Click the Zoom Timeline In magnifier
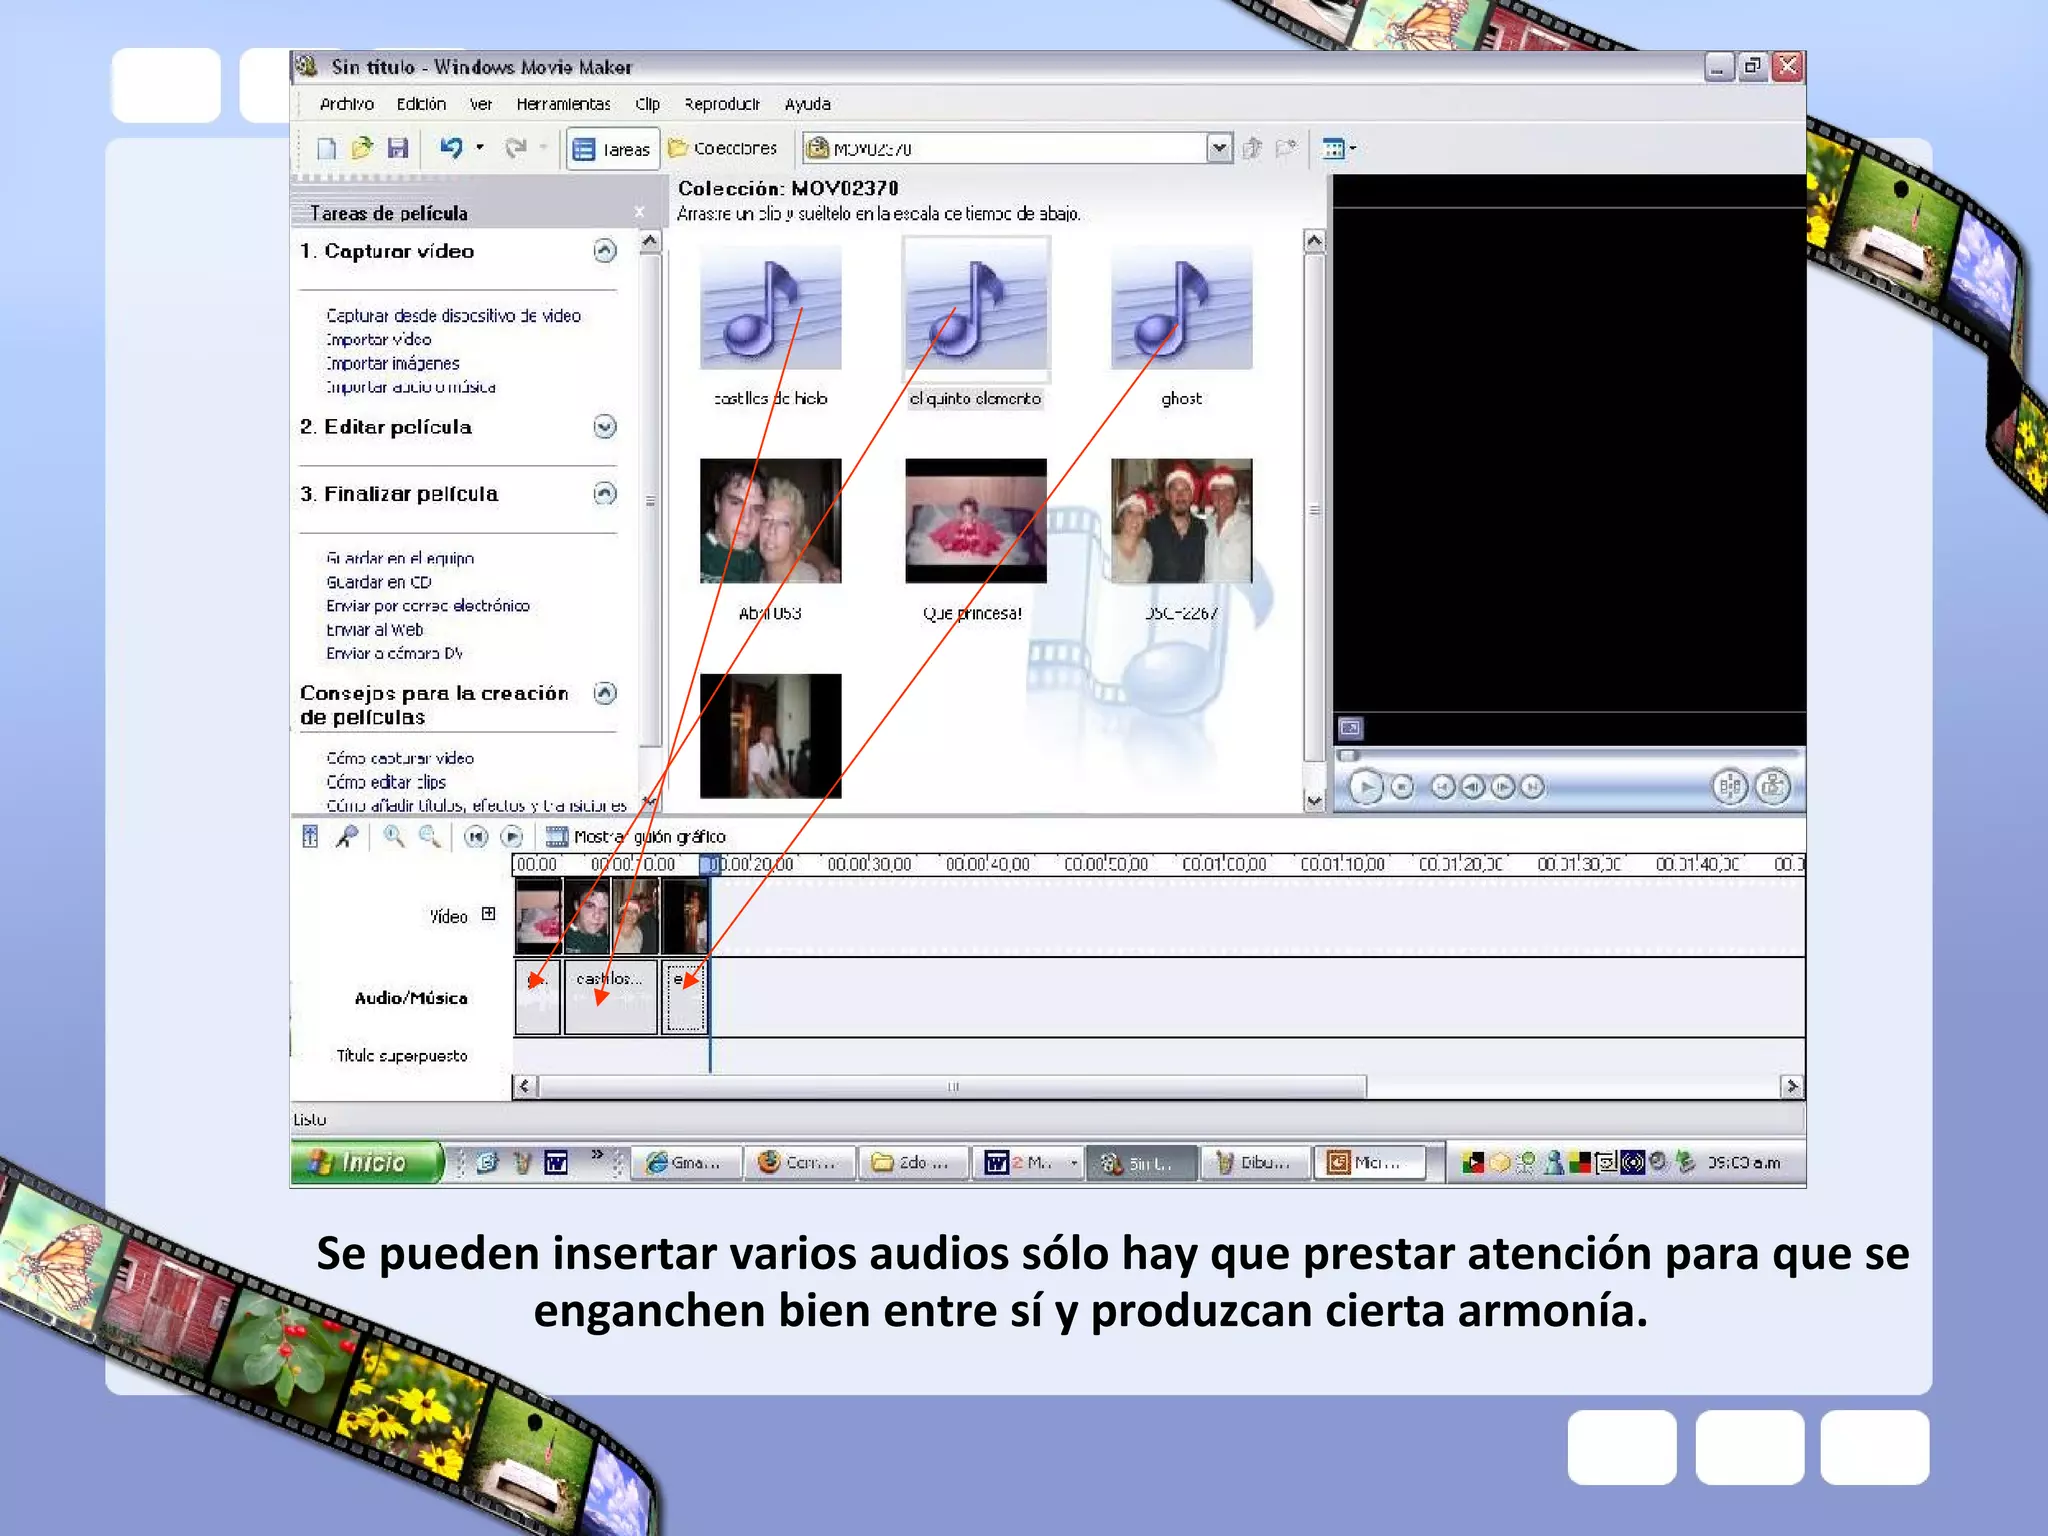The image size is (2048, 1536). (394, 836)
